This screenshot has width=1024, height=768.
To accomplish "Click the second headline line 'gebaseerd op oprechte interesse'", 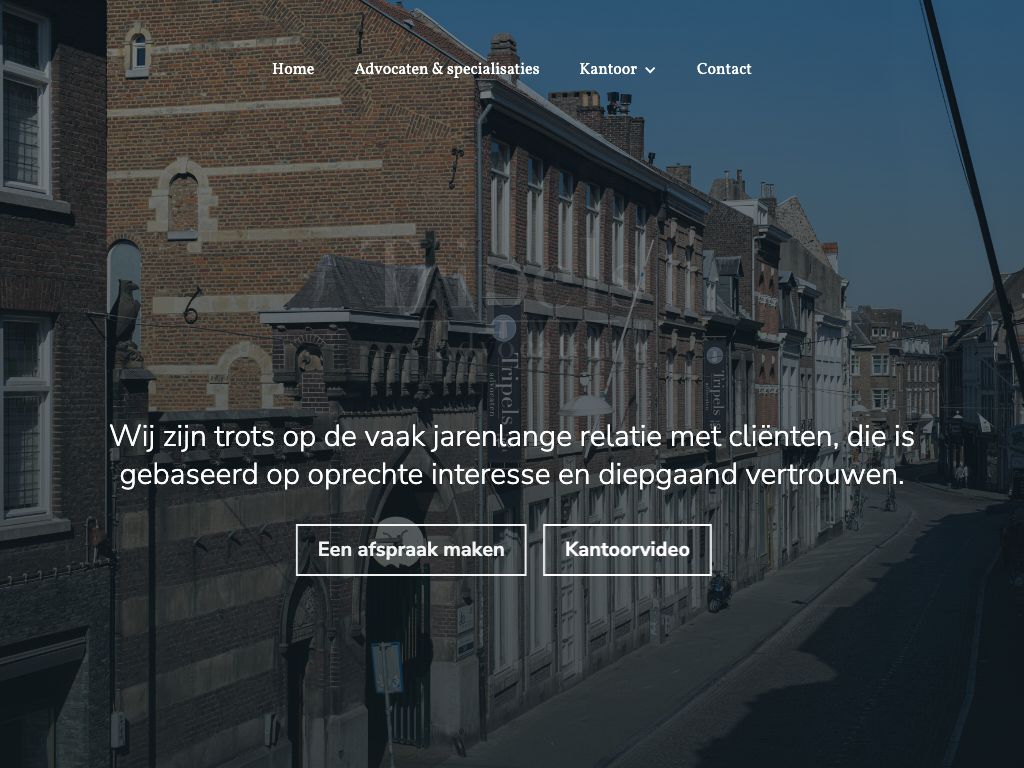I will [x=511, y=474].
